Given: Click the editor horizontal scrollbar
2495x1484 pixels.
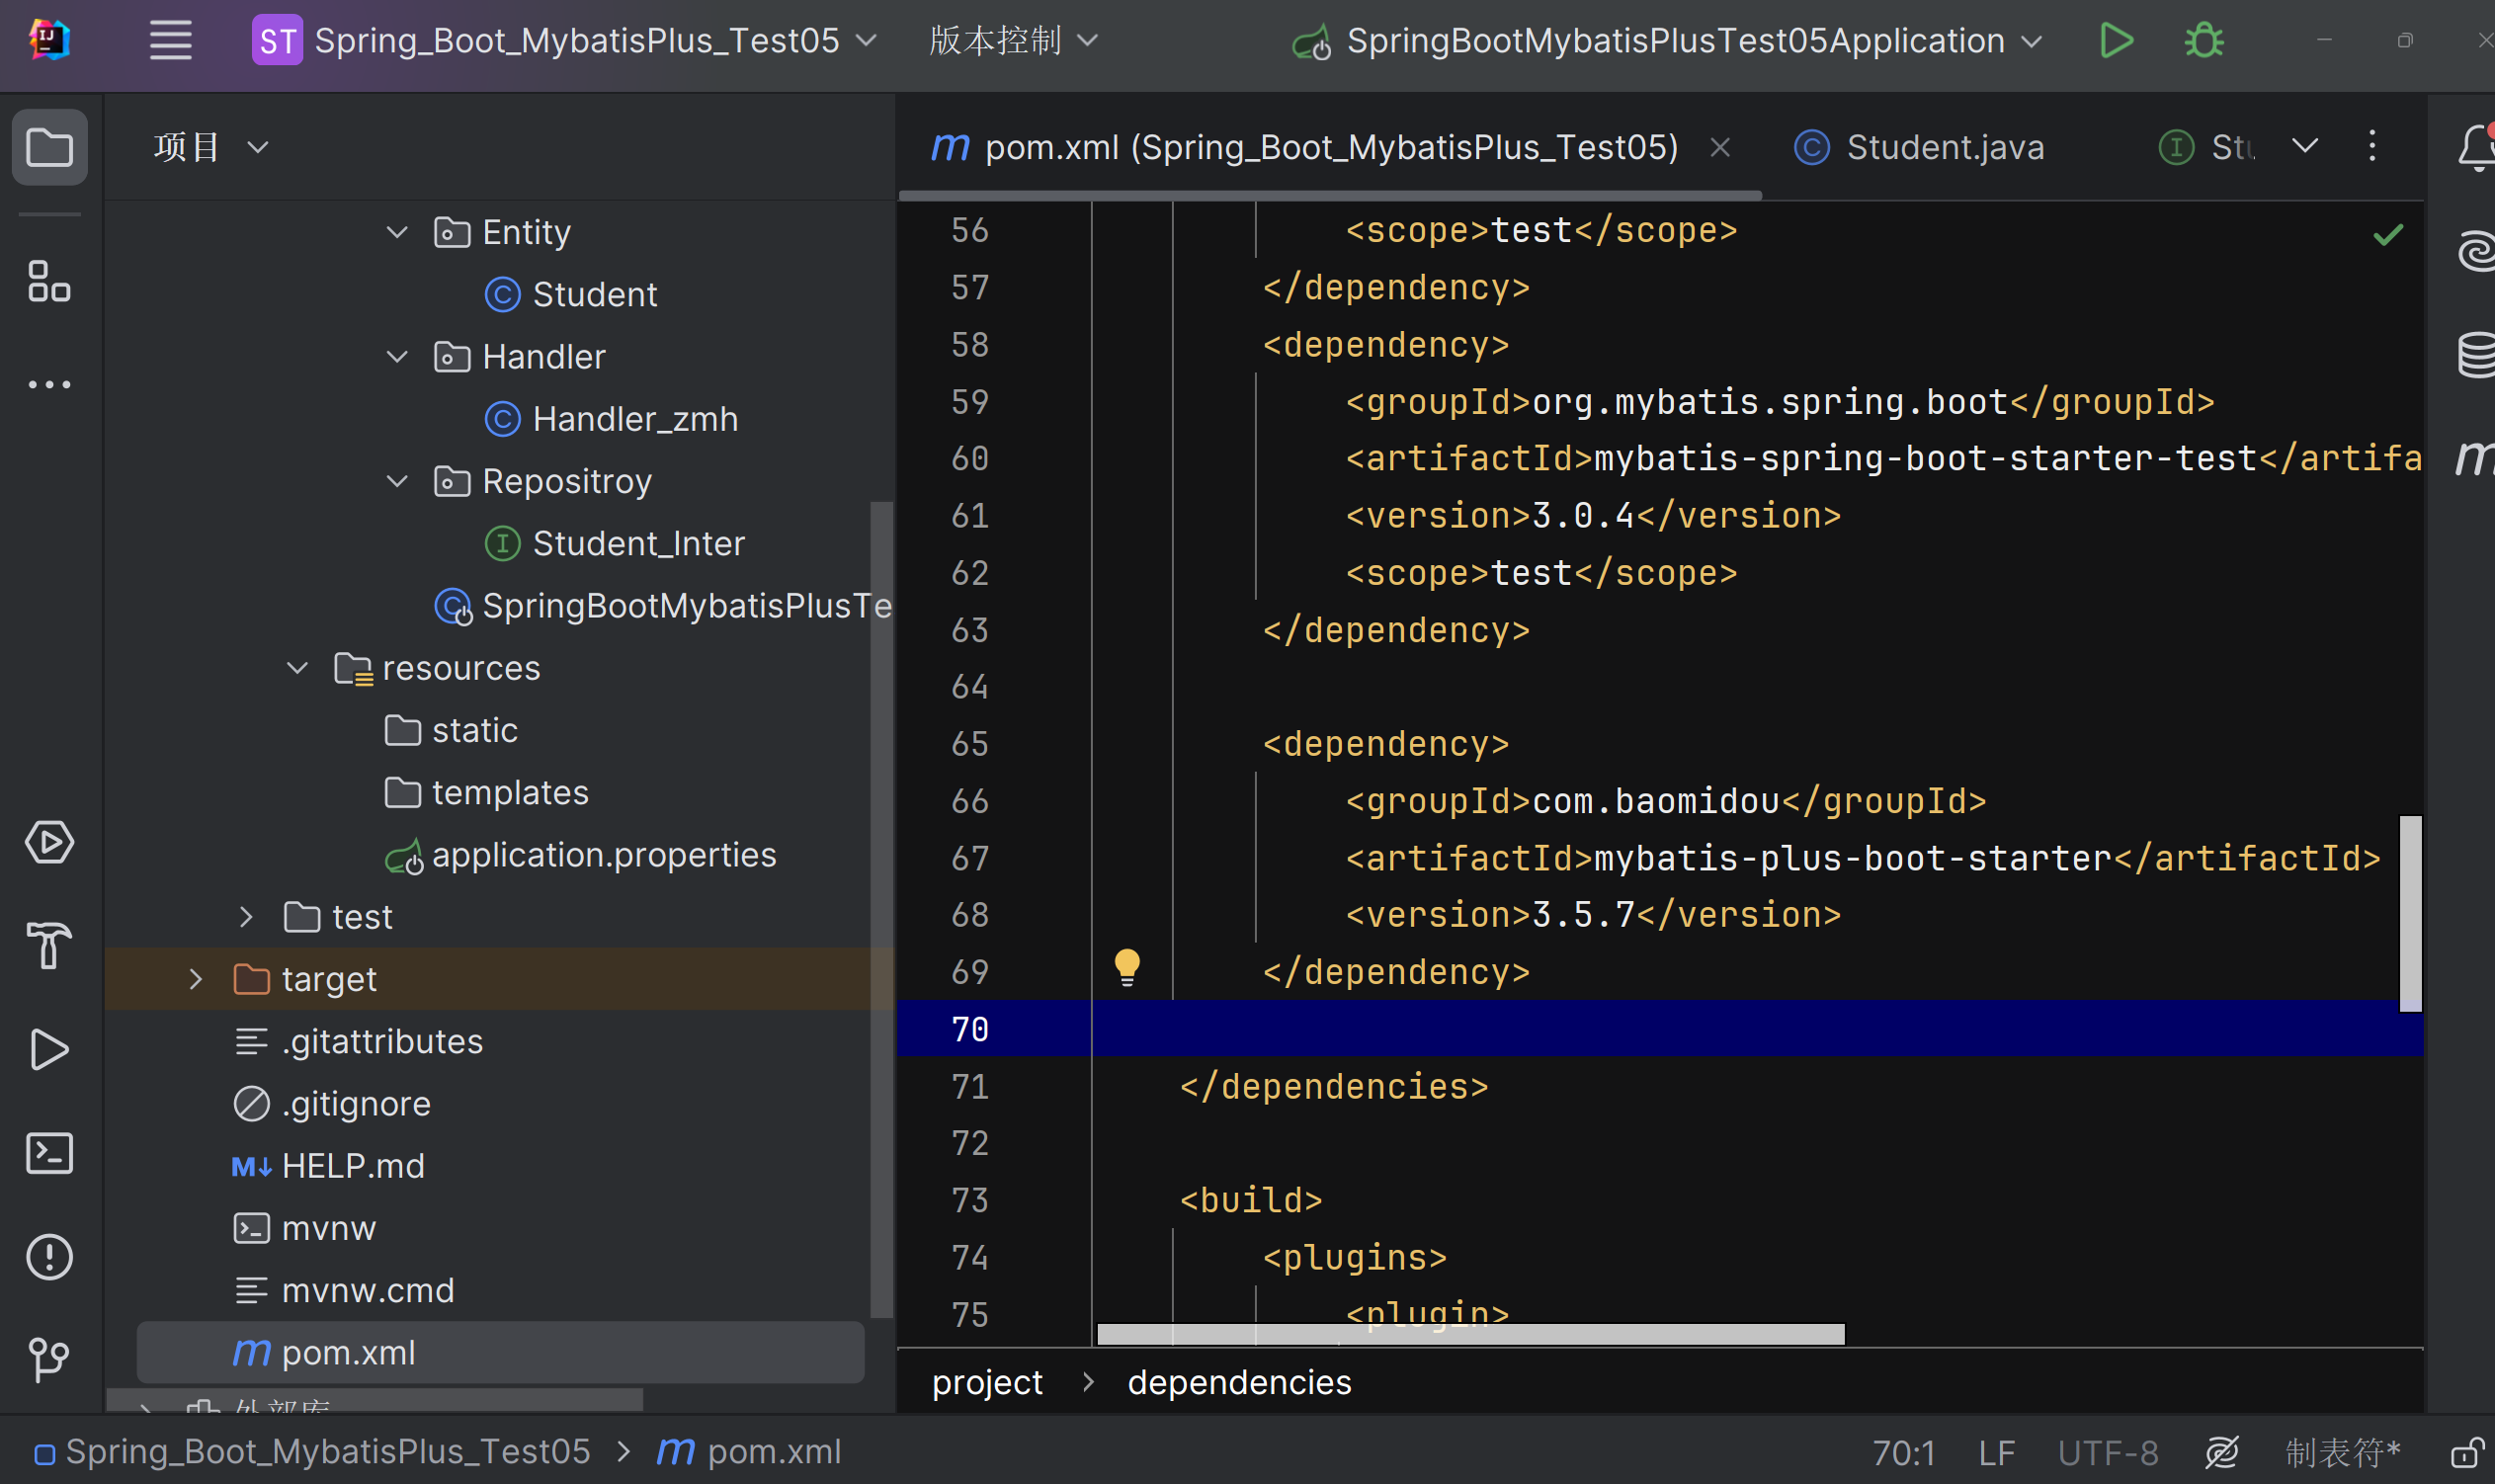Looking at the screenshot, I should 1470,1334.
